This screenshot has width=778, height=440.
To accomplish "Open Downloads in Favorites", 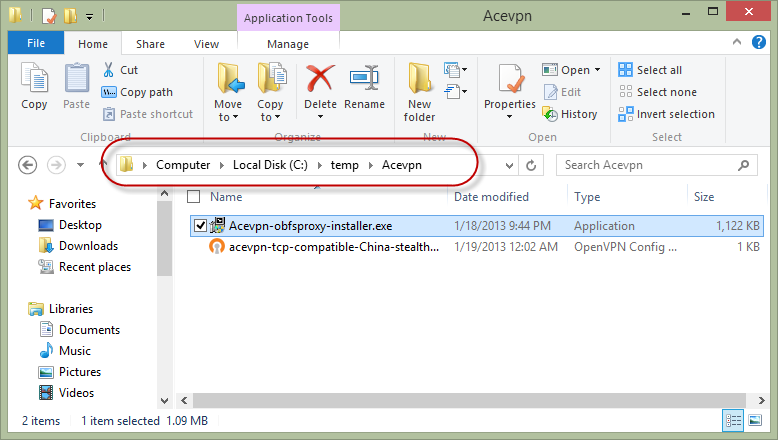I will [x=78, y=246].
